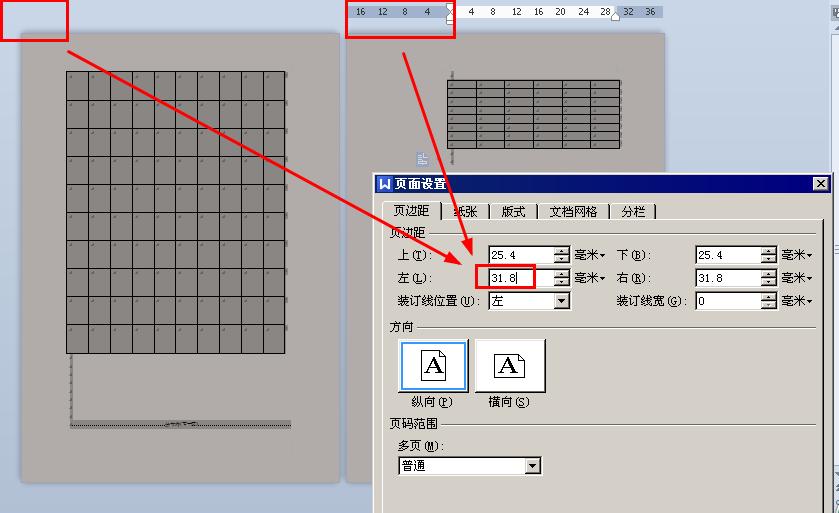Viewport: 839px width, 513px height.
Task: Increase the right margin 右 with the up arrow
Action: point(768,274)
